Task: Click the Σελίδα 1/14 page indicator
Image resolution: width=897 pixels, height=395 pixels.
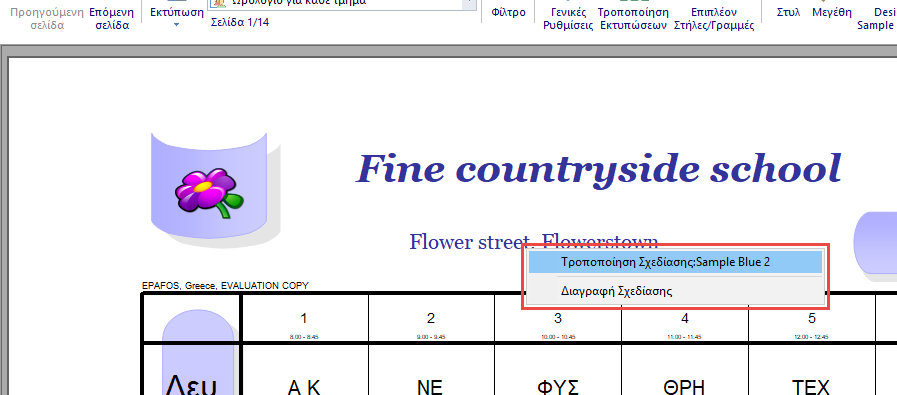Action: tap(240, 23)
